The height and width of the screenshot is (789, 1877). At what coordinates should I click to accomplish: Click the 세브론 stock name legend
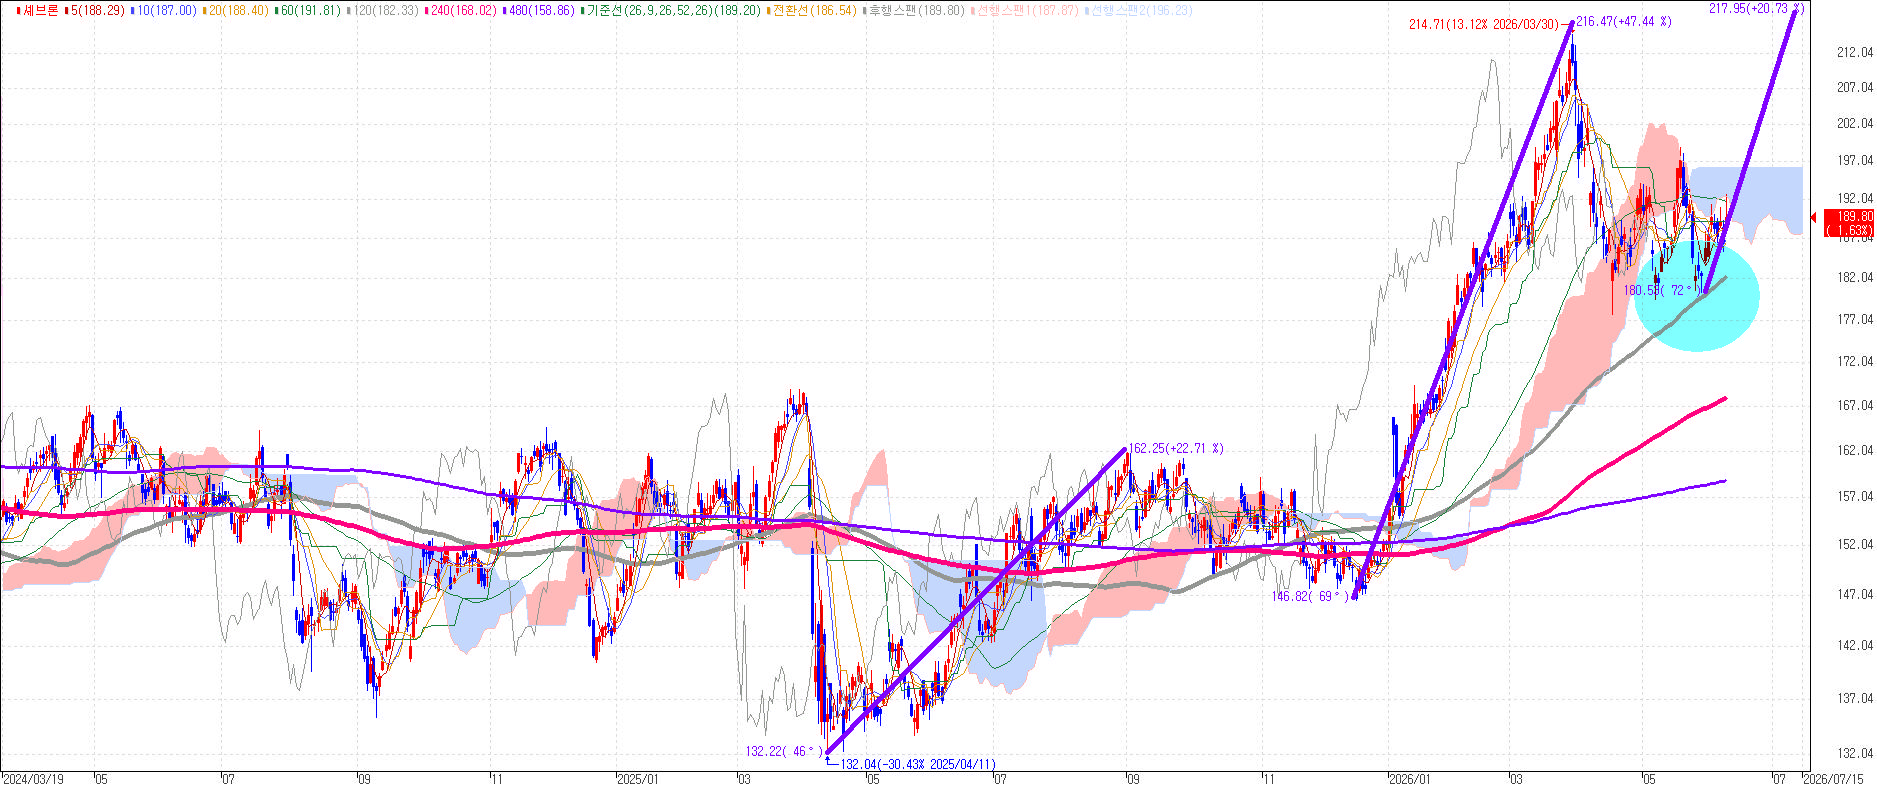(x=40, y=10)
